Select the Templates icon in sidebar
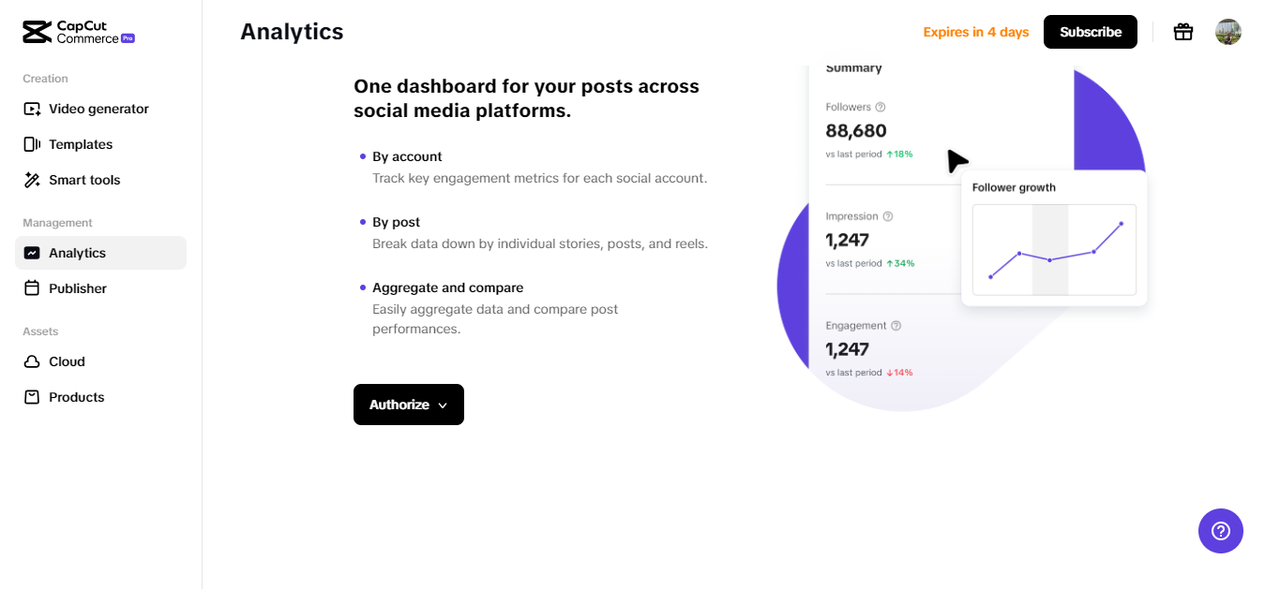Screen dimensions: 1280x589 point(32,144)
